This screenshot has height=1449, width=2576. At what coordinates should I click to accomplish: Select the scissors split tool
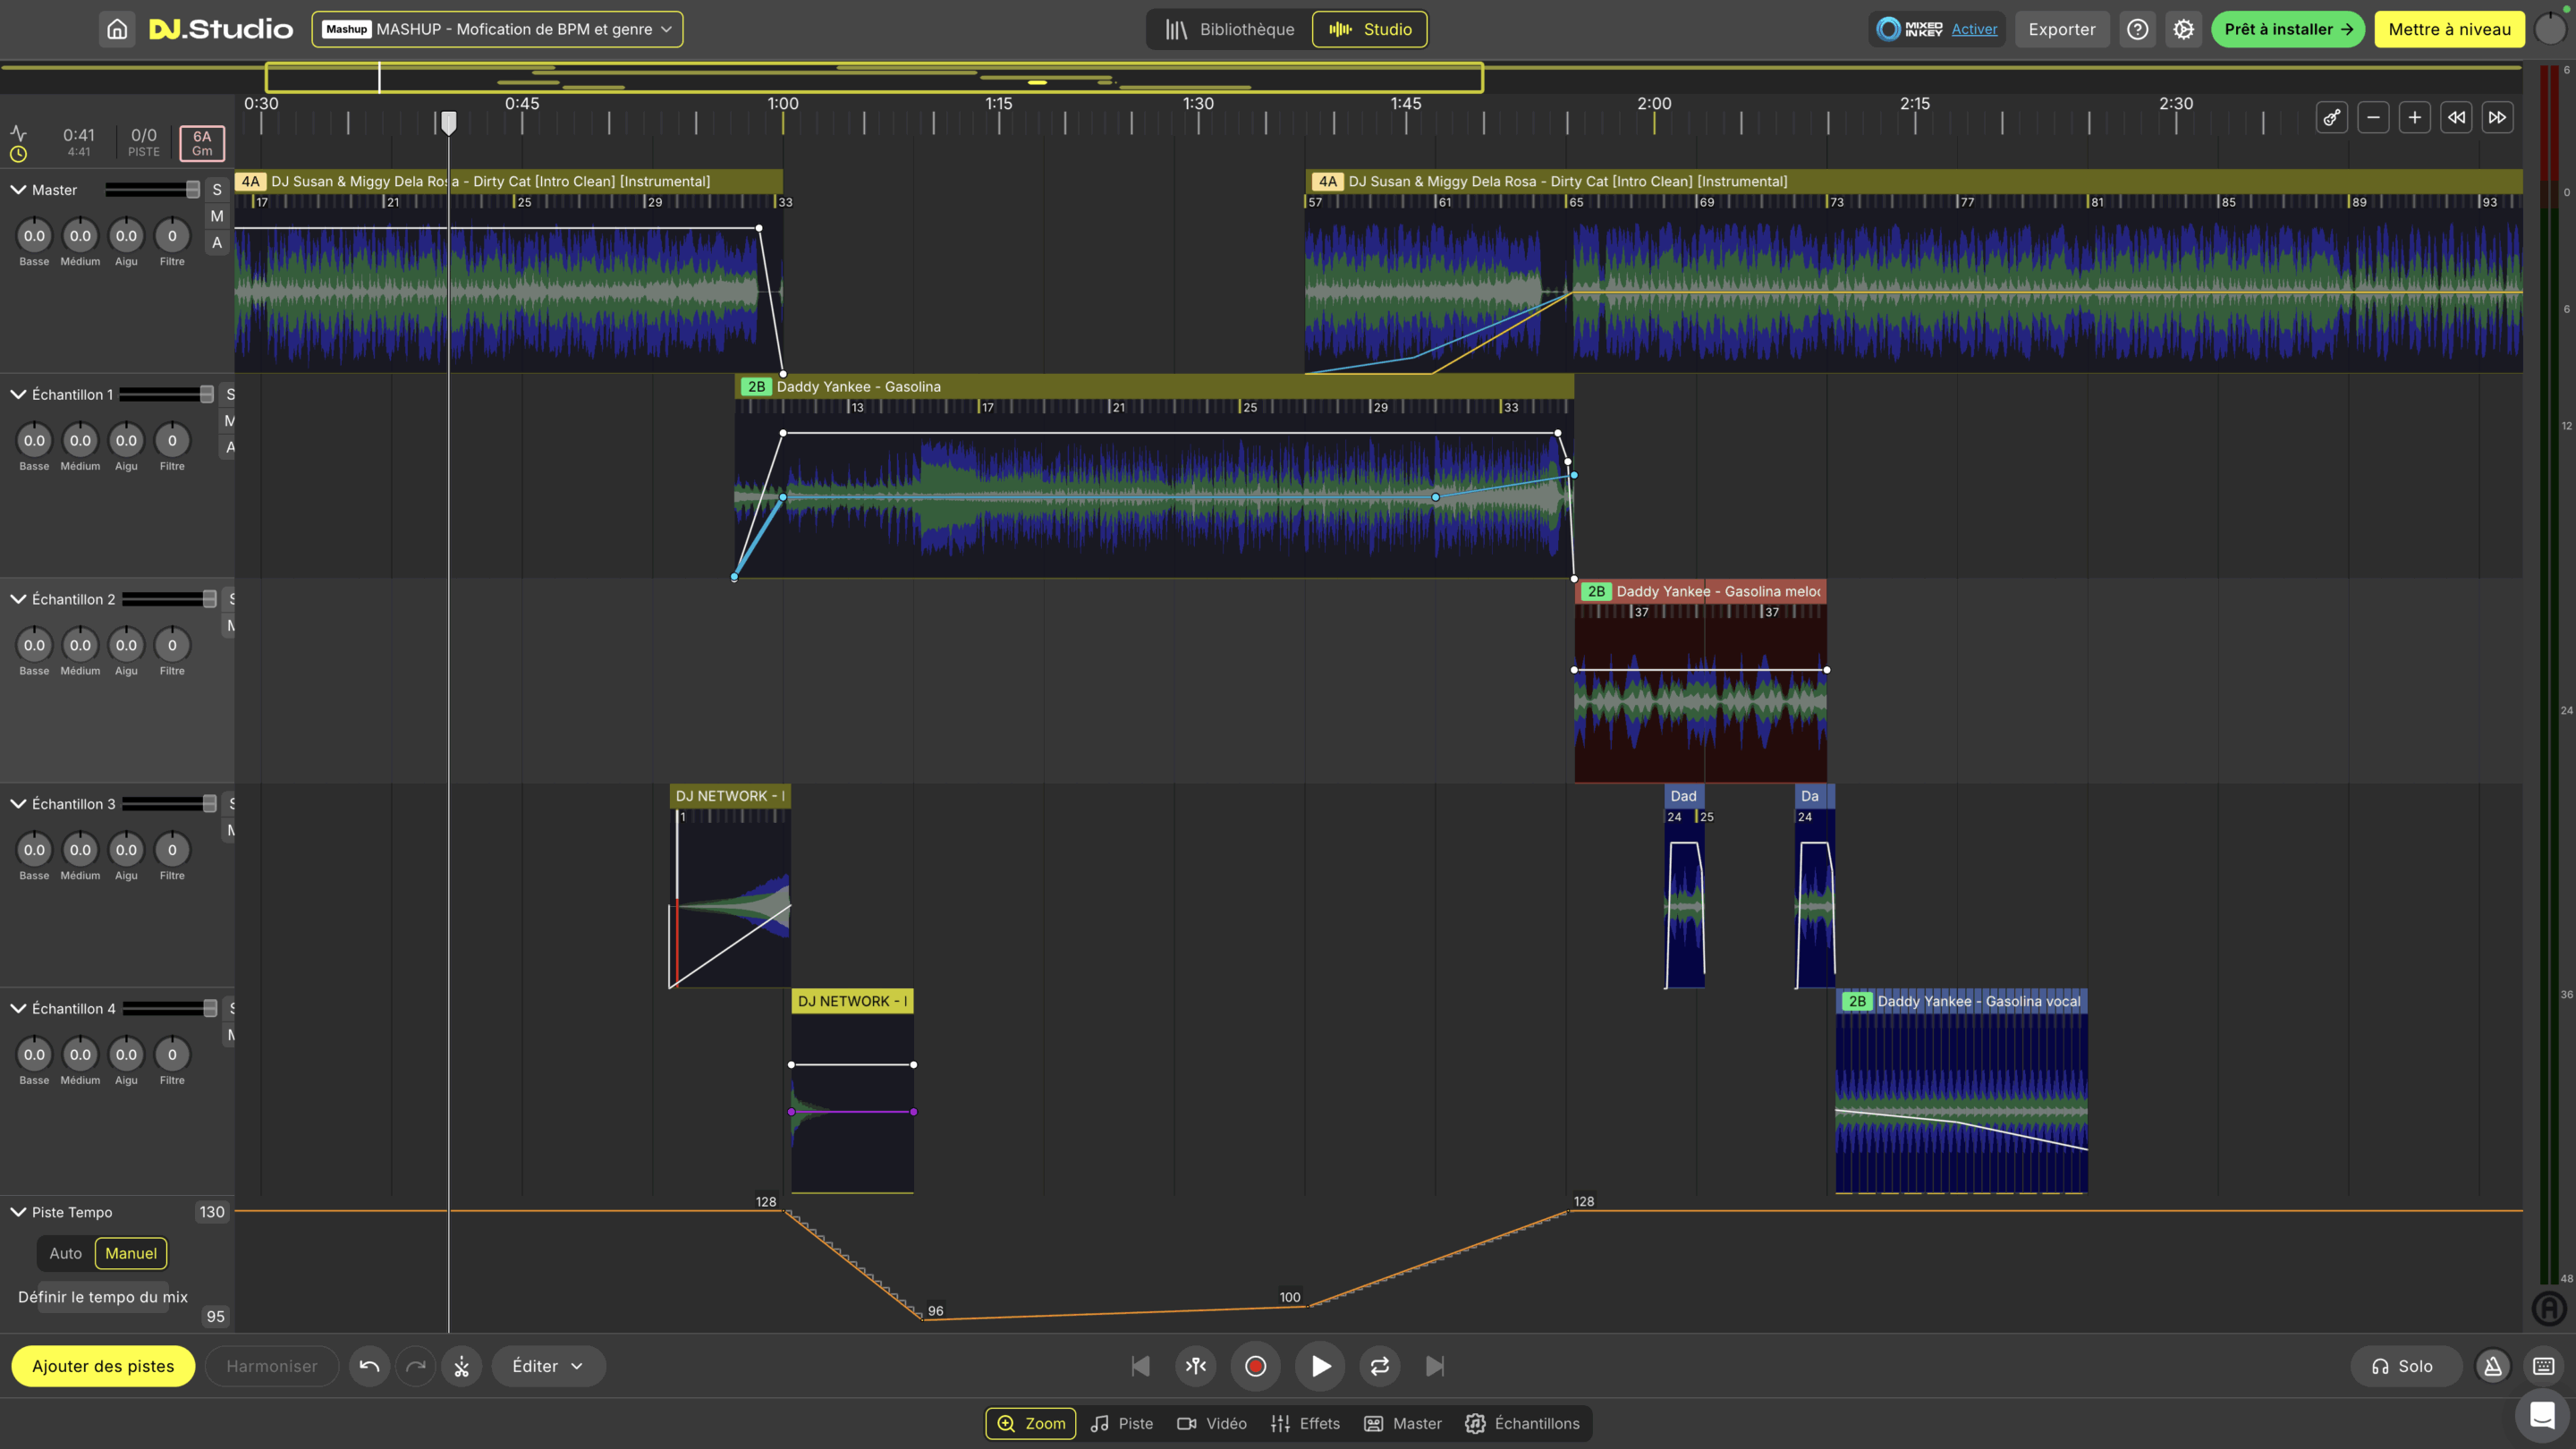(461, 1366)
